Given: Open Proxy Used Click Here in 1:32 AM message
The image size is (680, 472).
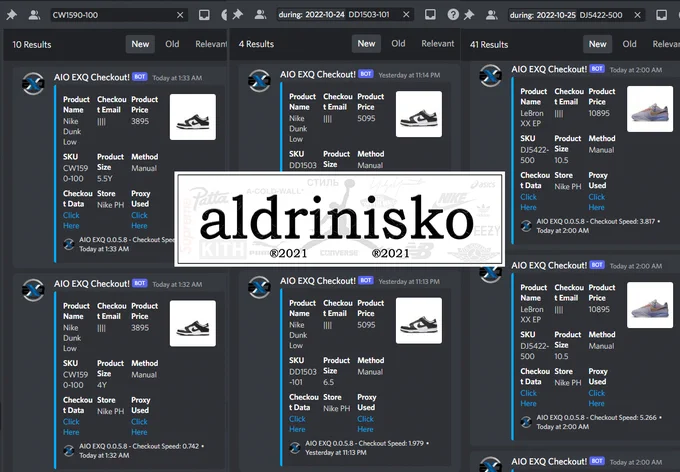Looking at the screenshot, I should click(x=139, y=427).
